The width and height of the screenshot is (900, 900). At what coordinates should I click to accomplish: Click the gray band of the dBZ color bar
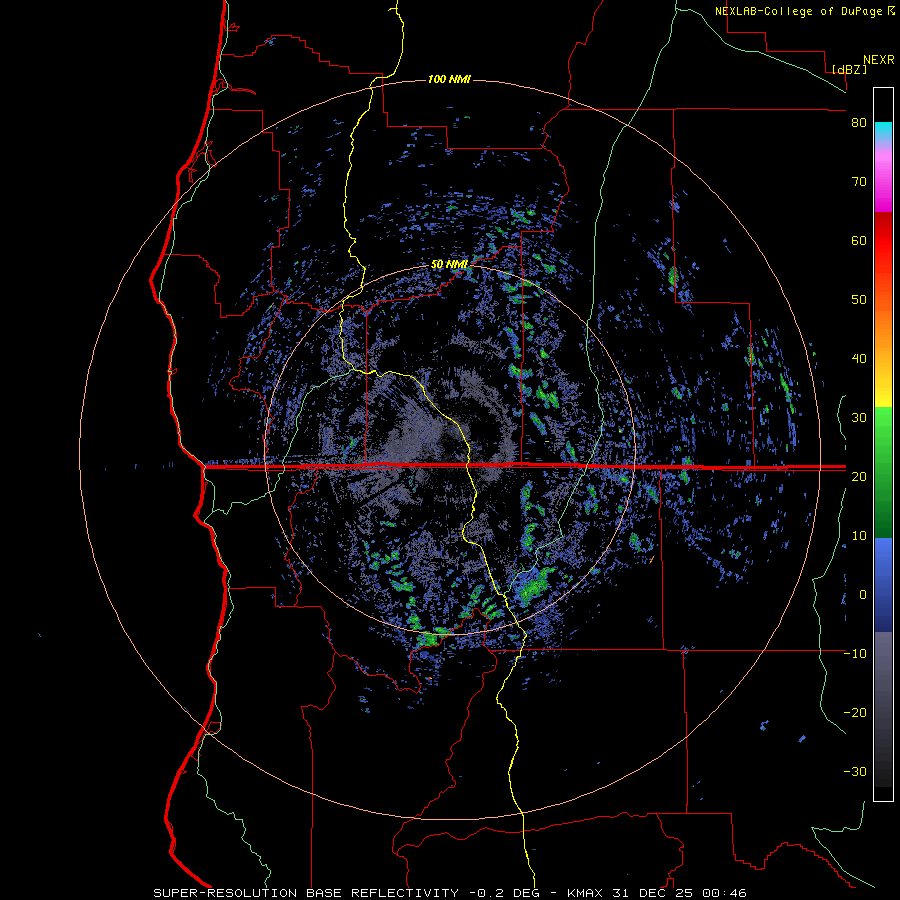coord(883,709)
